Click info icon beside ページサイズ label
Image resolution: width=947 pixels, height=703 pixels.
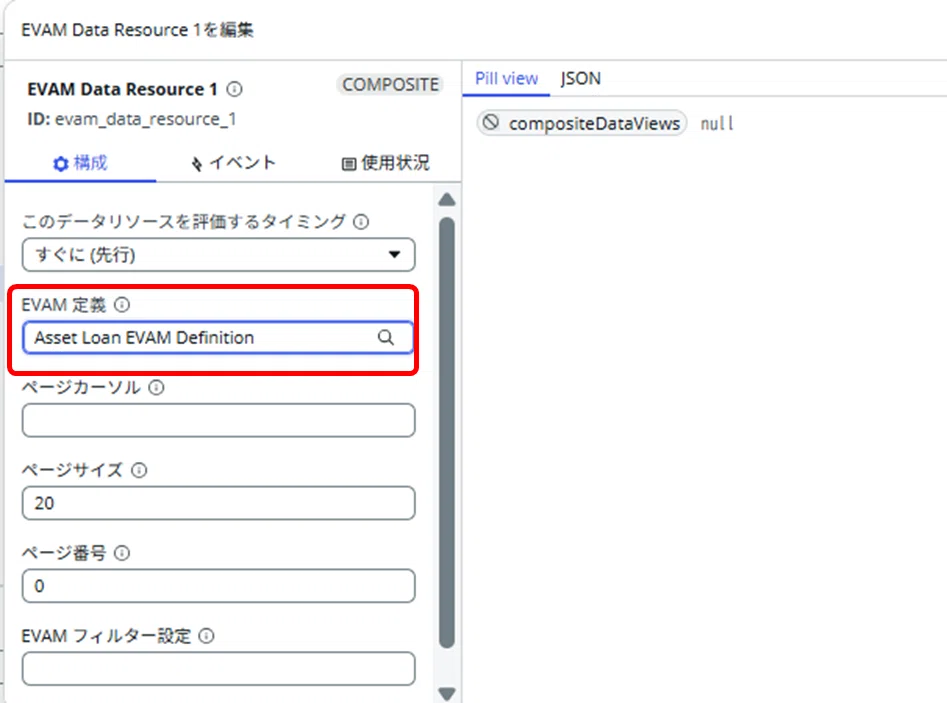[x=140, y=470]
